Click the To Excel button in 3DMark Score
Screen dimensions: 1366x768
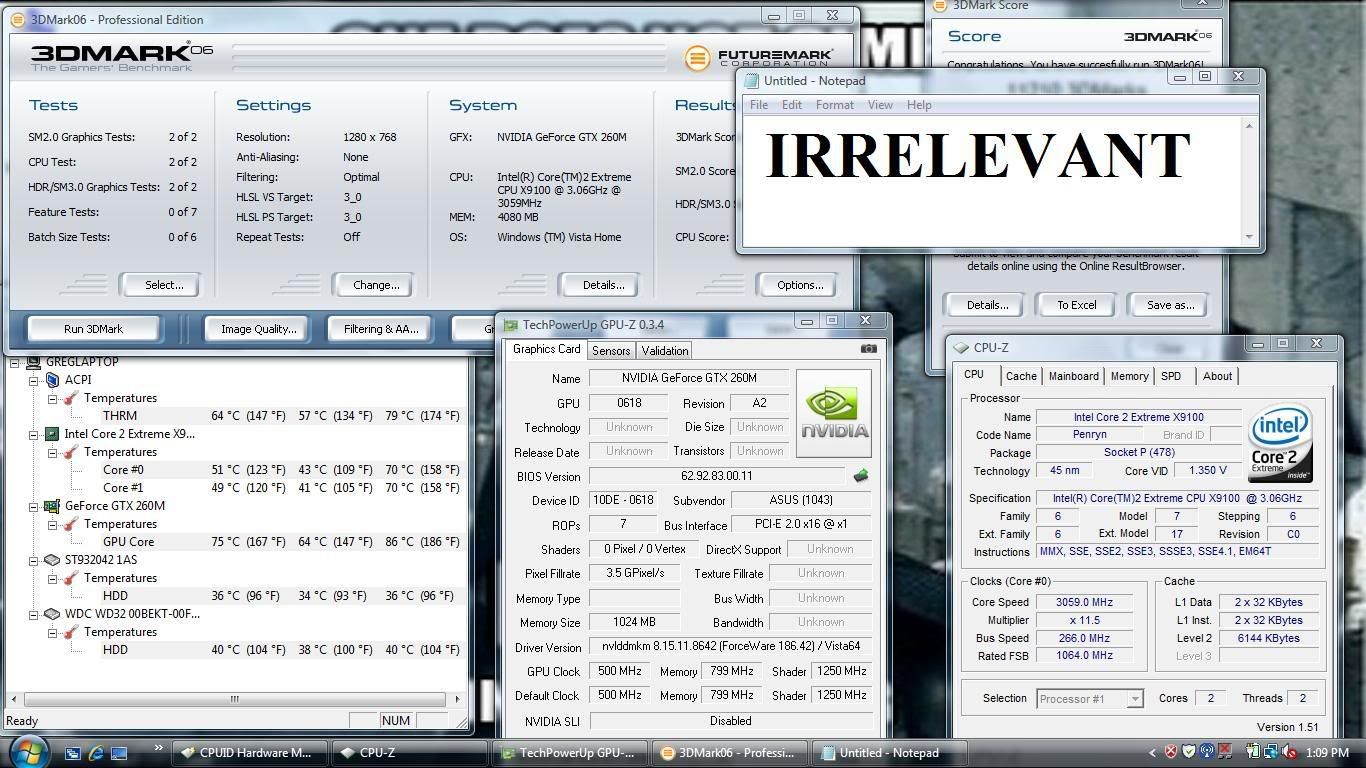tap(1077, 305)
